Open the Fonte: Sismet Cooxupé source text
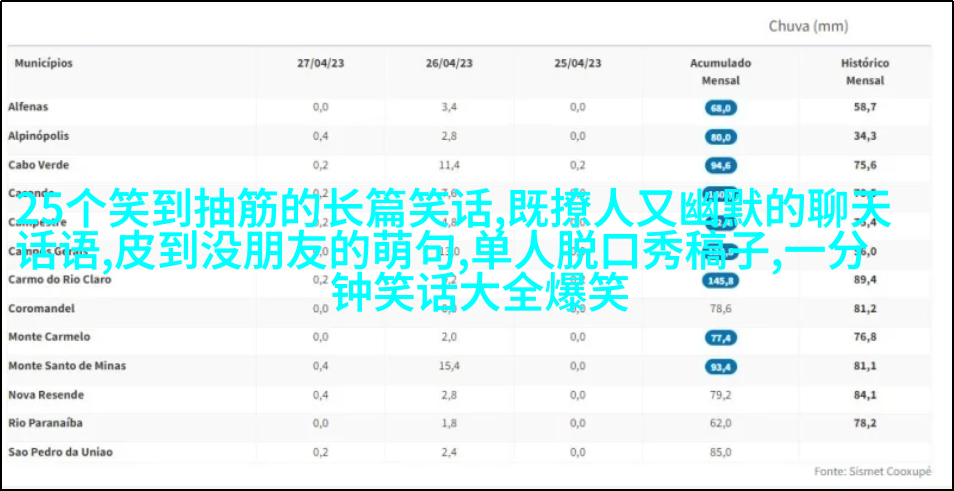The image size is (954, 491). click(x=872, y=470)
